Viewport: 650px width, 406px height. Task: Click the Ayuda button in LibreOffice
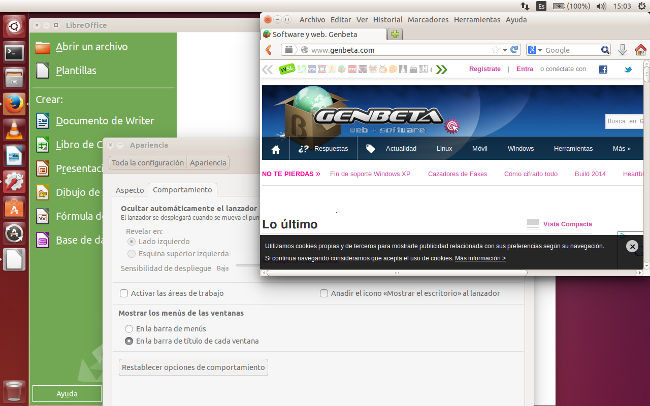[x=67, y=394]
